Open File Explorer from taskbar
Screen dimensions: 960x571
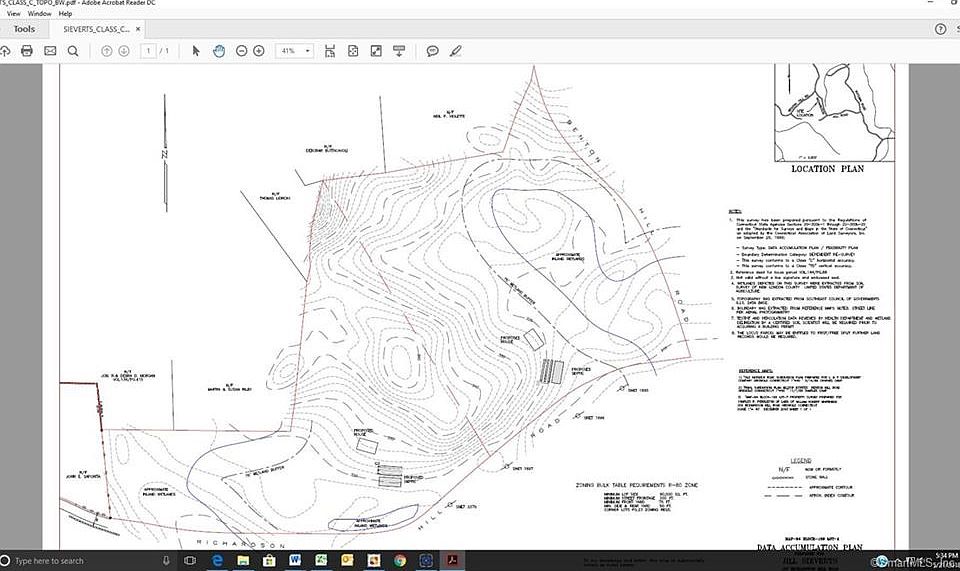point(243,561)
